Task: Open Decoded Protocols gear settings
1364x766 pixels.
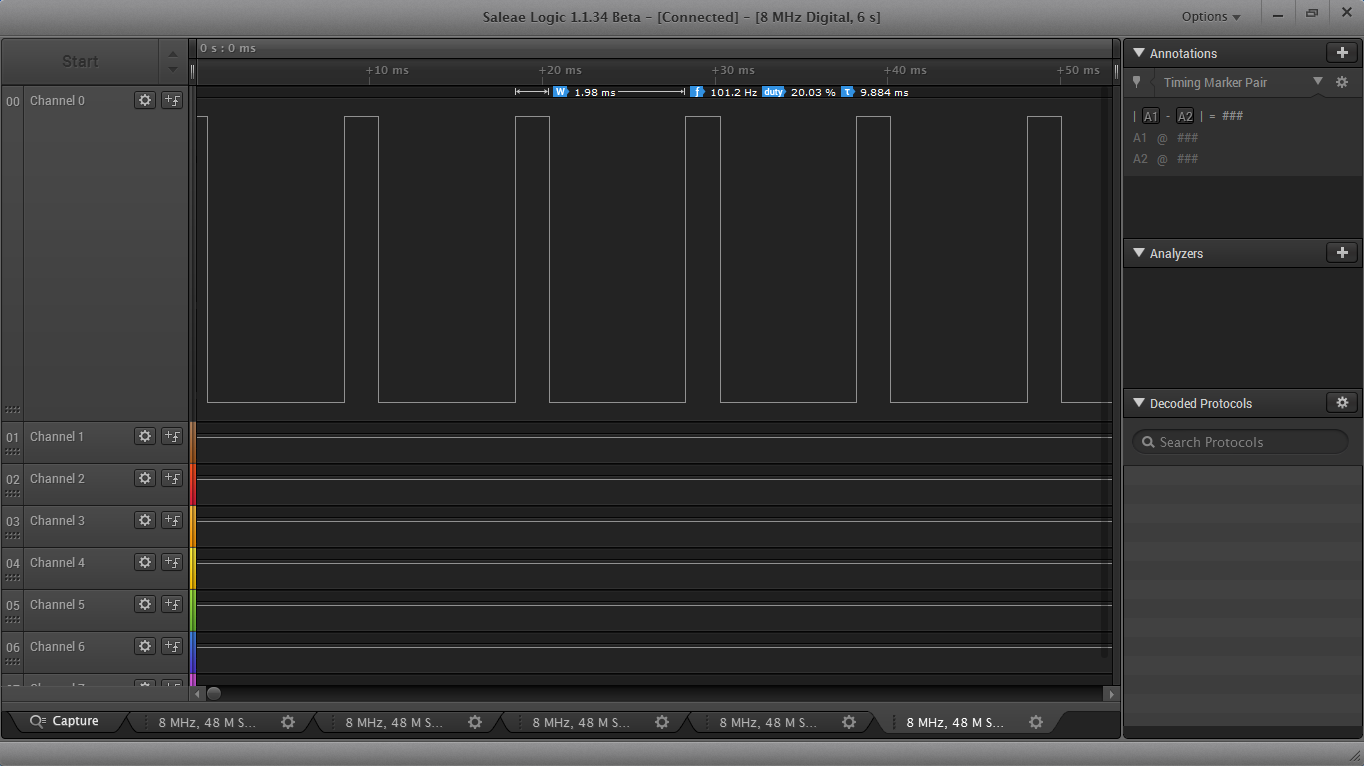Action: pos(1342,403)
